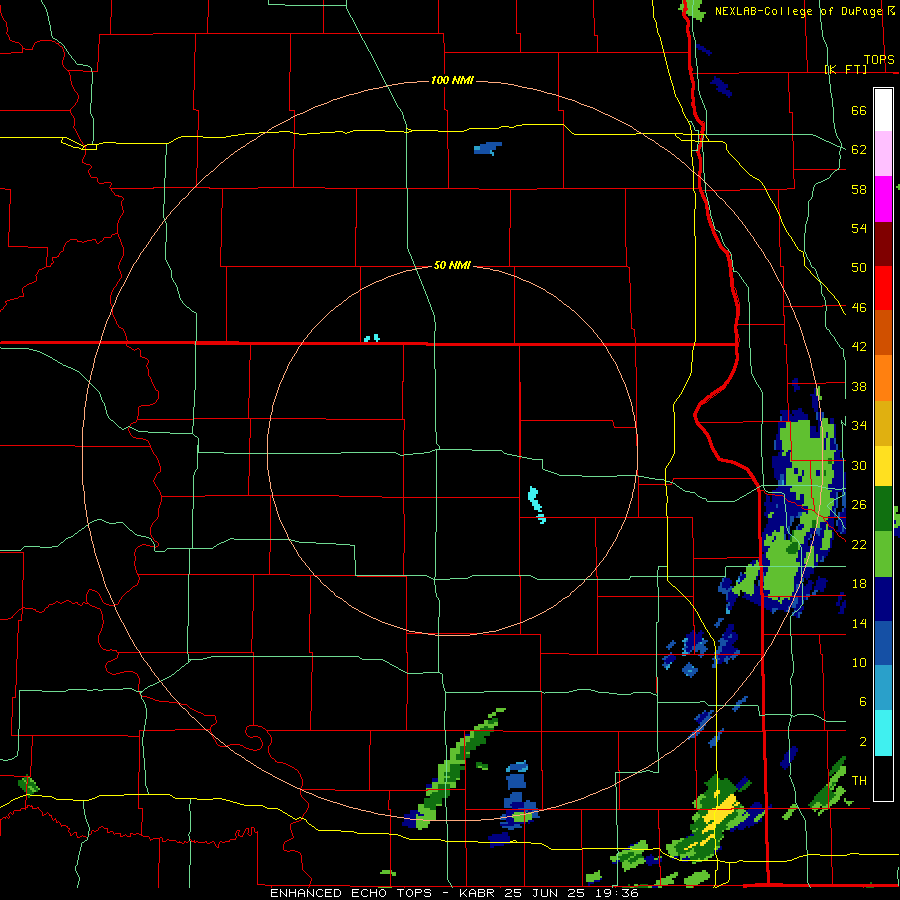
Task: Click the white swatch in the tops legend
Action: (x=883, y=110)
